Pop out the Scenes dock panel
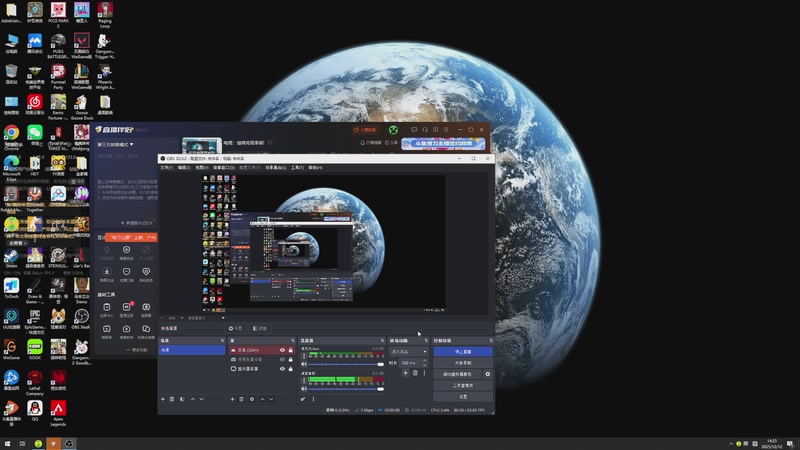 click(x=222, y=340)
